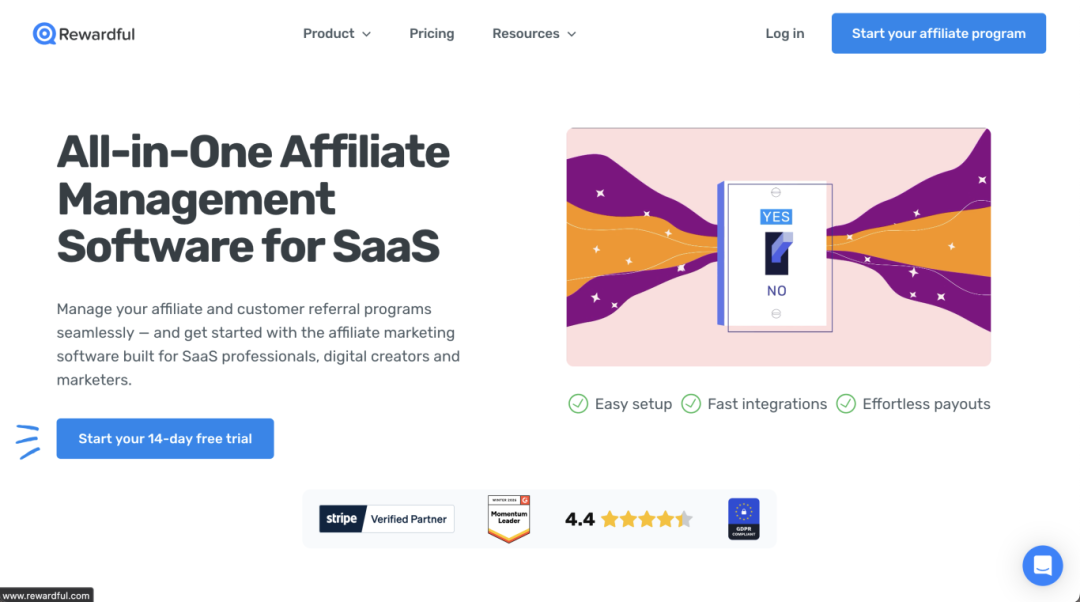Go to the Pricing page

tap(432, 33)
